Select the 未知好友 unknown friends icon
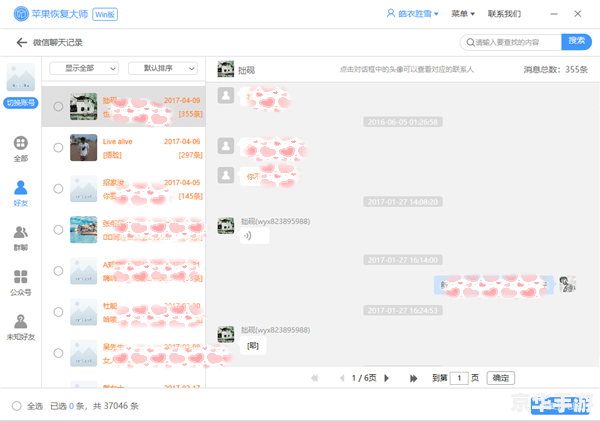 click(21, 321)
